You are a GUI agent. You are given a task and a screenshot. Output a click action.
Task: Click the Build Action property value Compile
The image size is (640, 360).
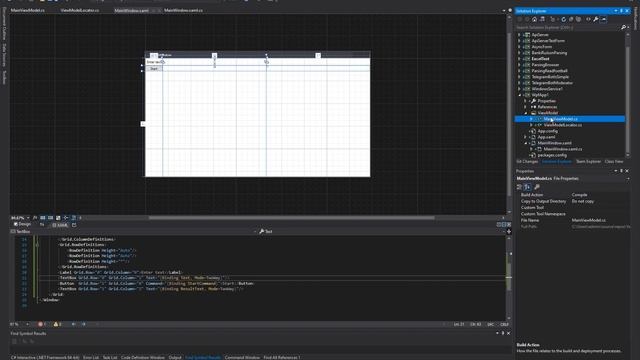coord(579,195)
